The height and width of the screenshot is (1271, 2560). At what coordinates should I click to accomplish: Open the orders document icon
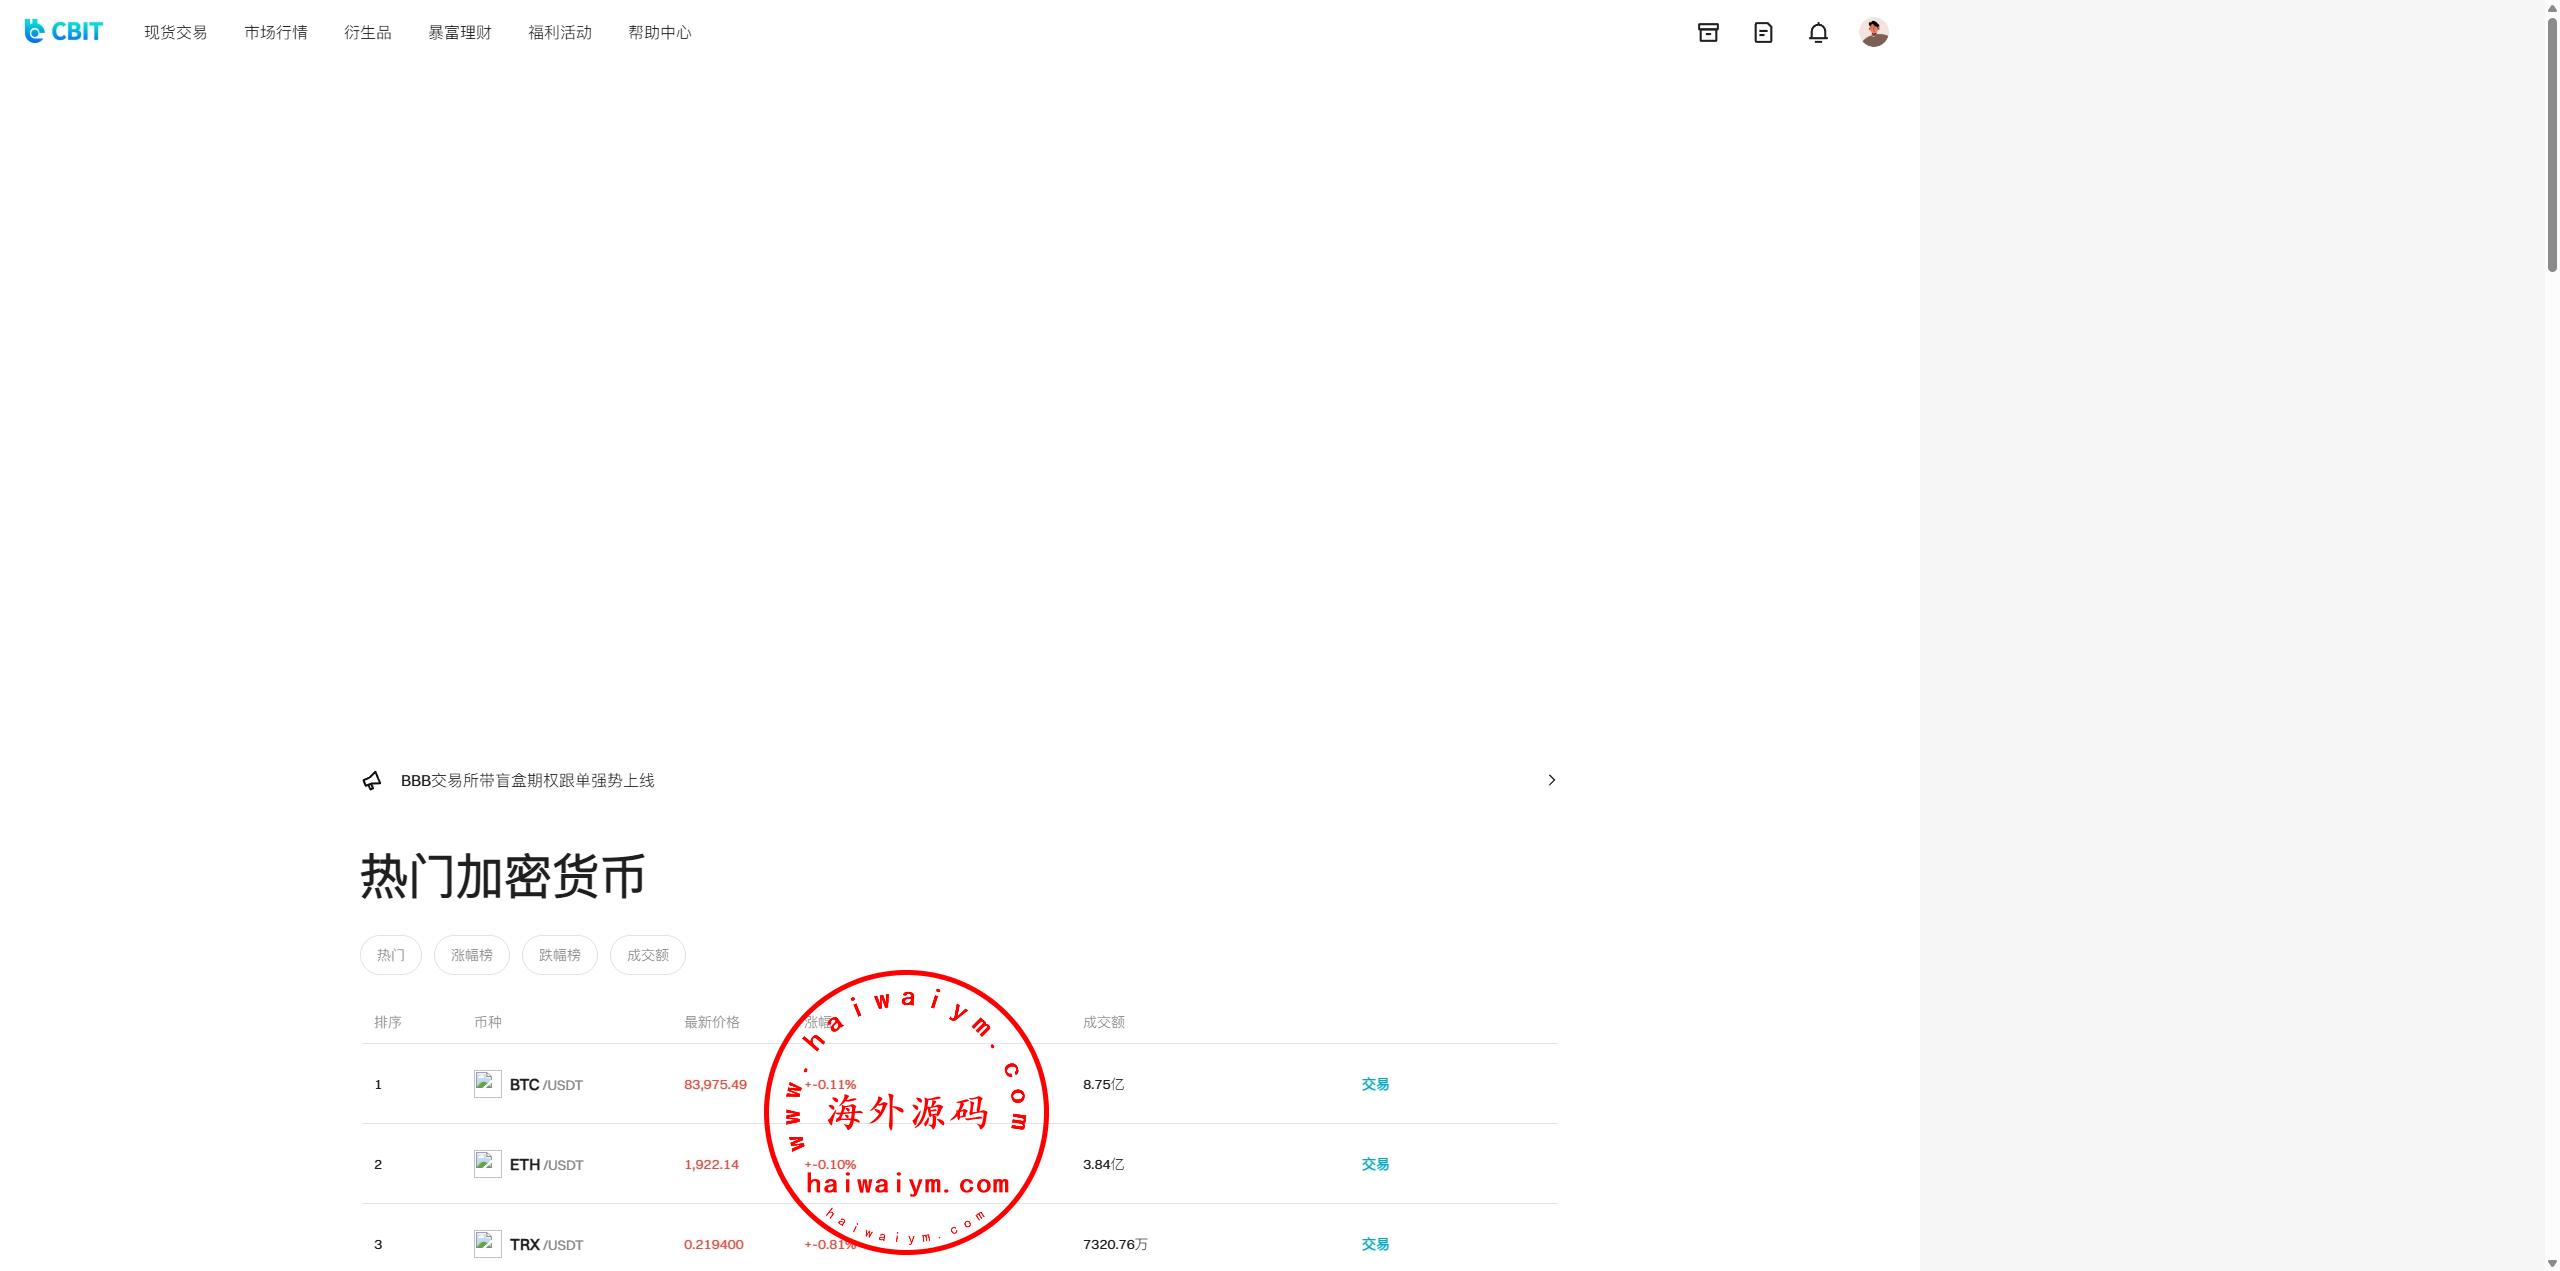coord(1763,33)
